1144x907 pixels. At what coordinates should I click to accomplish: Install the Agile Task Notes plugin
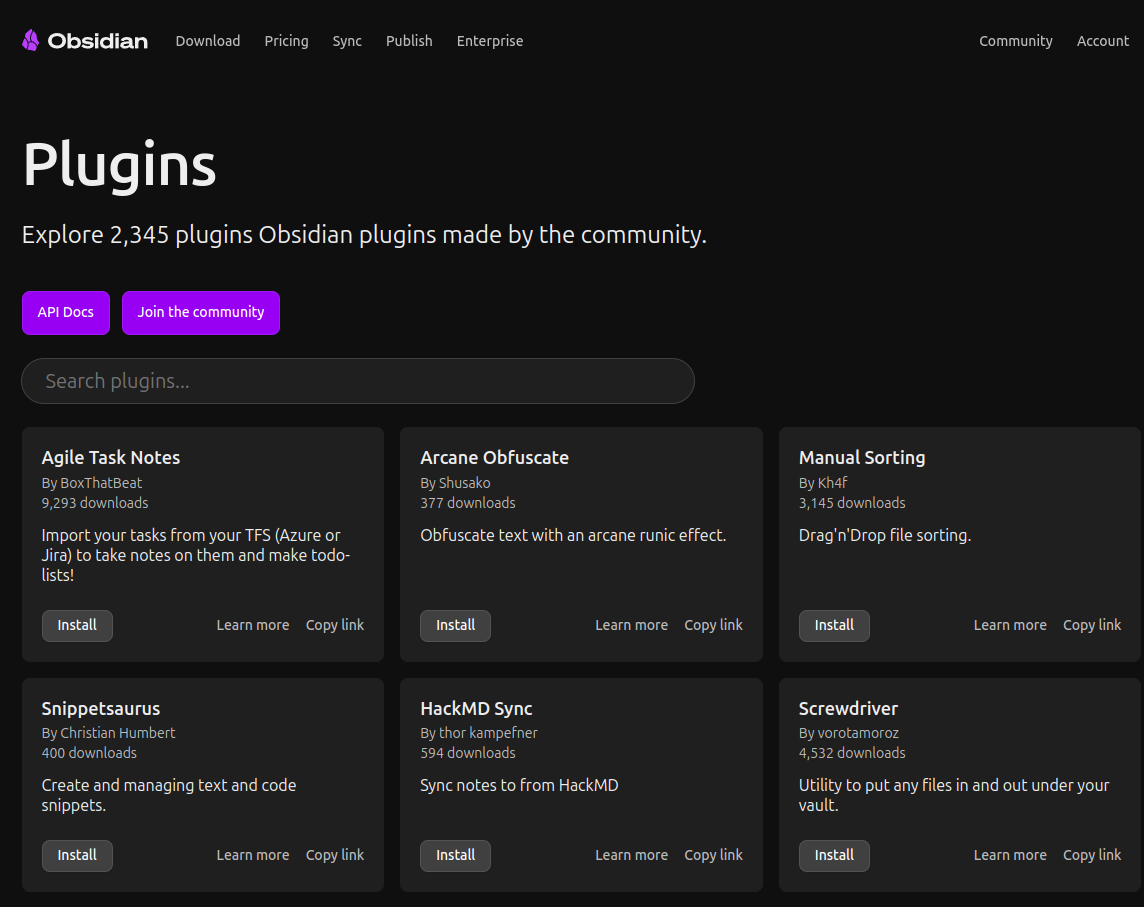click(x=77, y=626)
